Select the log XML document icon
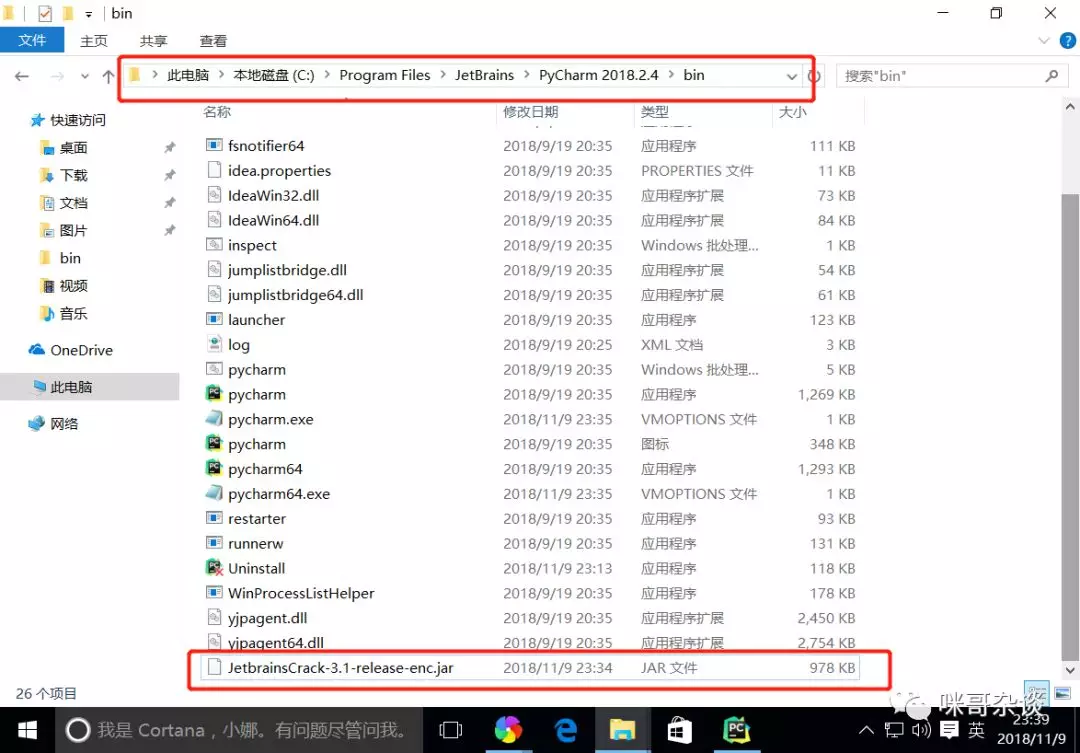The image size is (1080, 753). pyautogui.click(x=214, y=344)
